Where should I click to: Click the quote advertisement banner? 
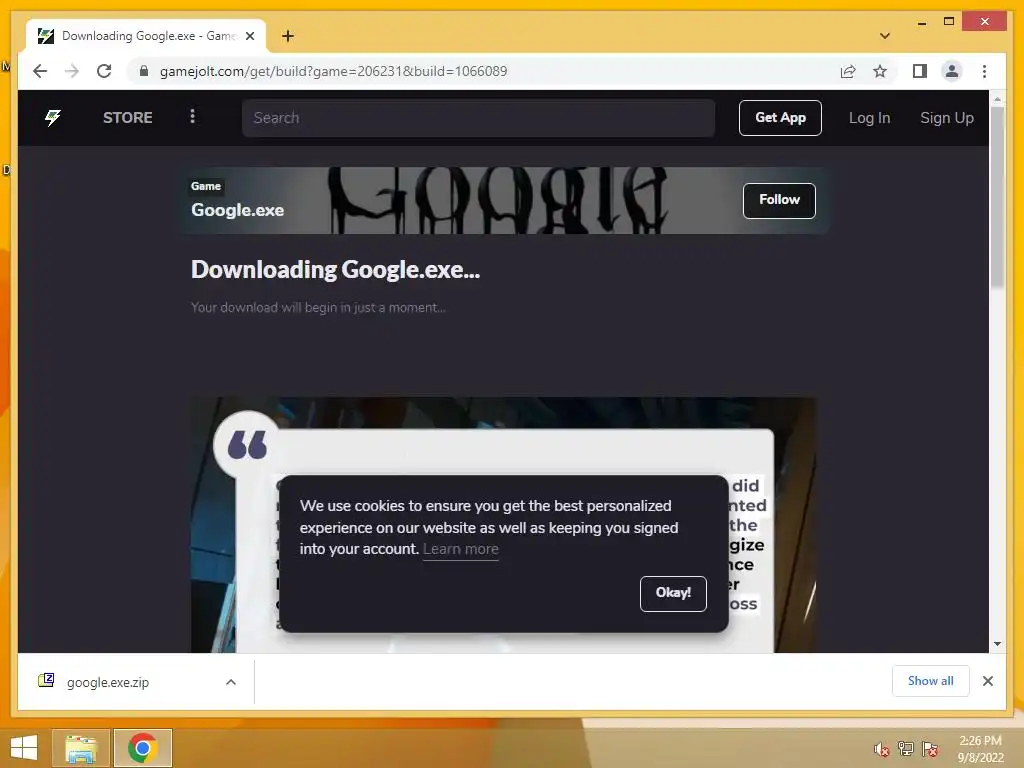[x=503, y=524]
